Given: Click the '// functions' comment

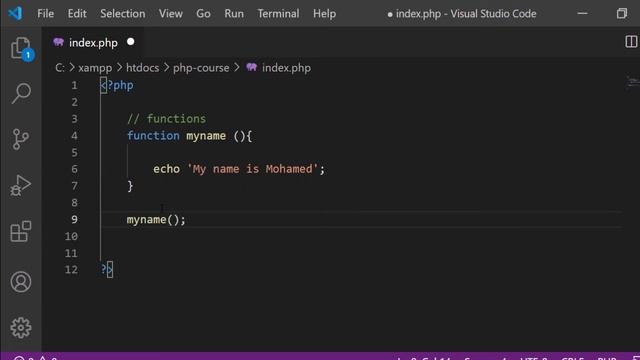Looking at the screenshot, I should [167, 119].
